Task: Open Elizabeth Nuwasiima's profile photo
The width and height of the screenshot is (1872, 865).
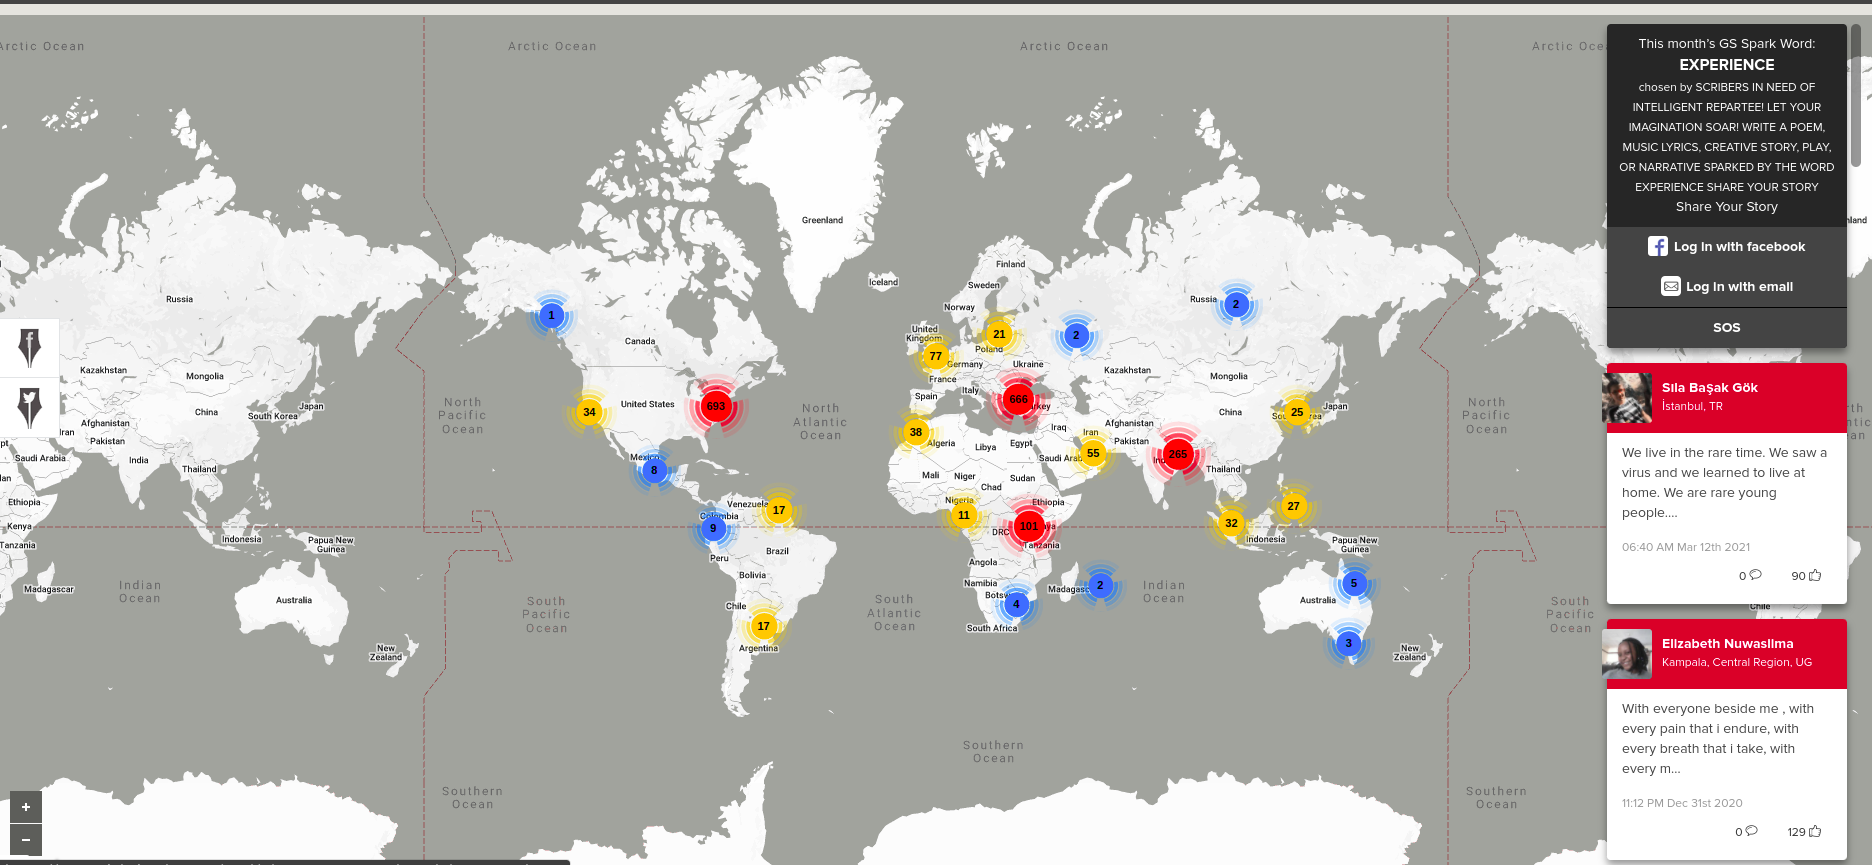Action: click(1627, 654)
